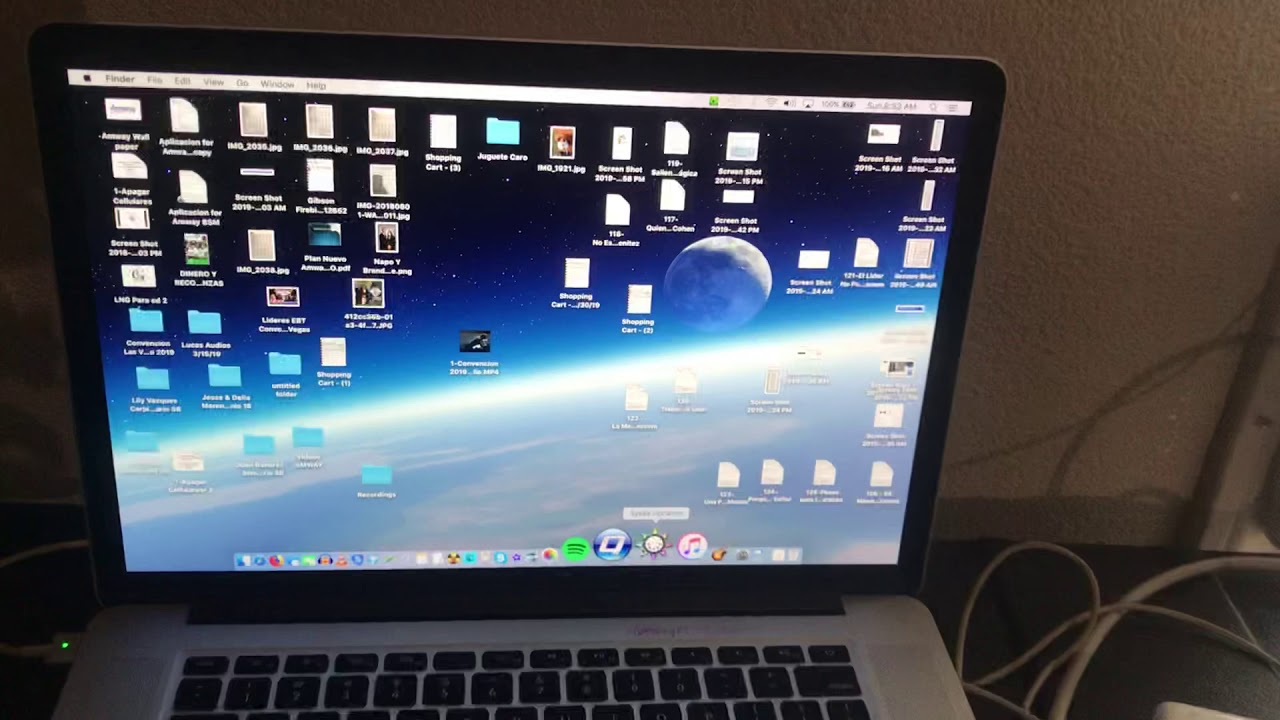
Task: Open the gear-shaped app in Dock
Action: (x=654, y=545)
